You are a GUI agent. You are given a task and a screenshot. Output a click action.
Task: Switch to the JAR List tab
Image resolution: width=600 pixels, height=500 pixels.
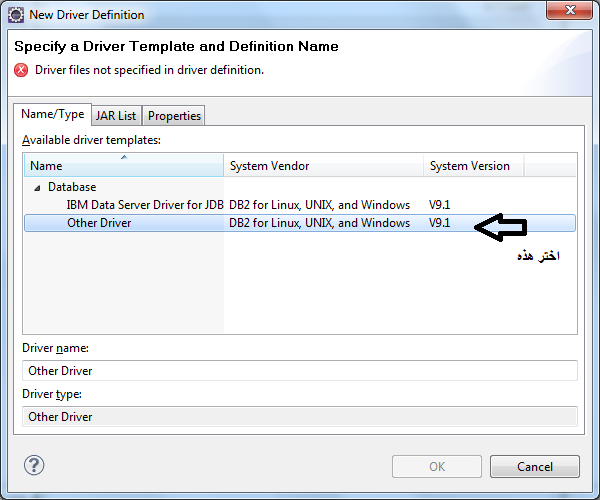point(116,116)
